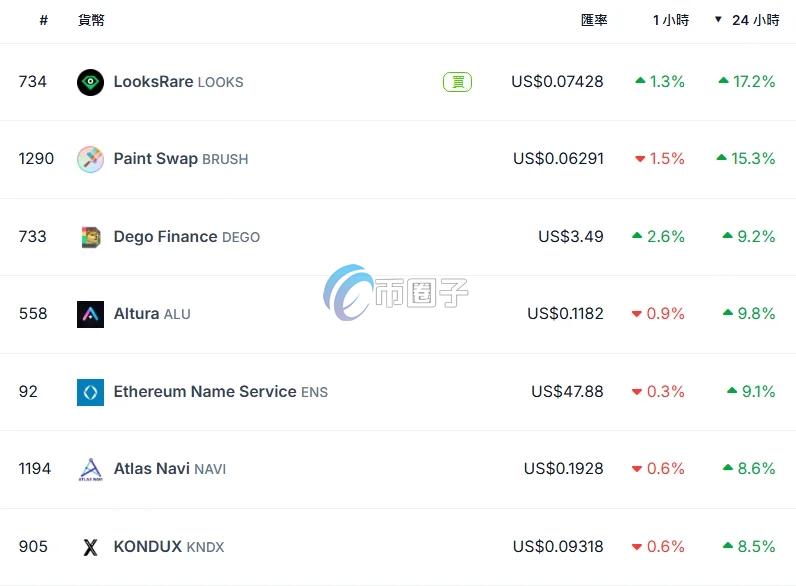Screen dimensions: 796x586
Task: Sort by the 24 小時 column header
Action: [x=755, y=20]
